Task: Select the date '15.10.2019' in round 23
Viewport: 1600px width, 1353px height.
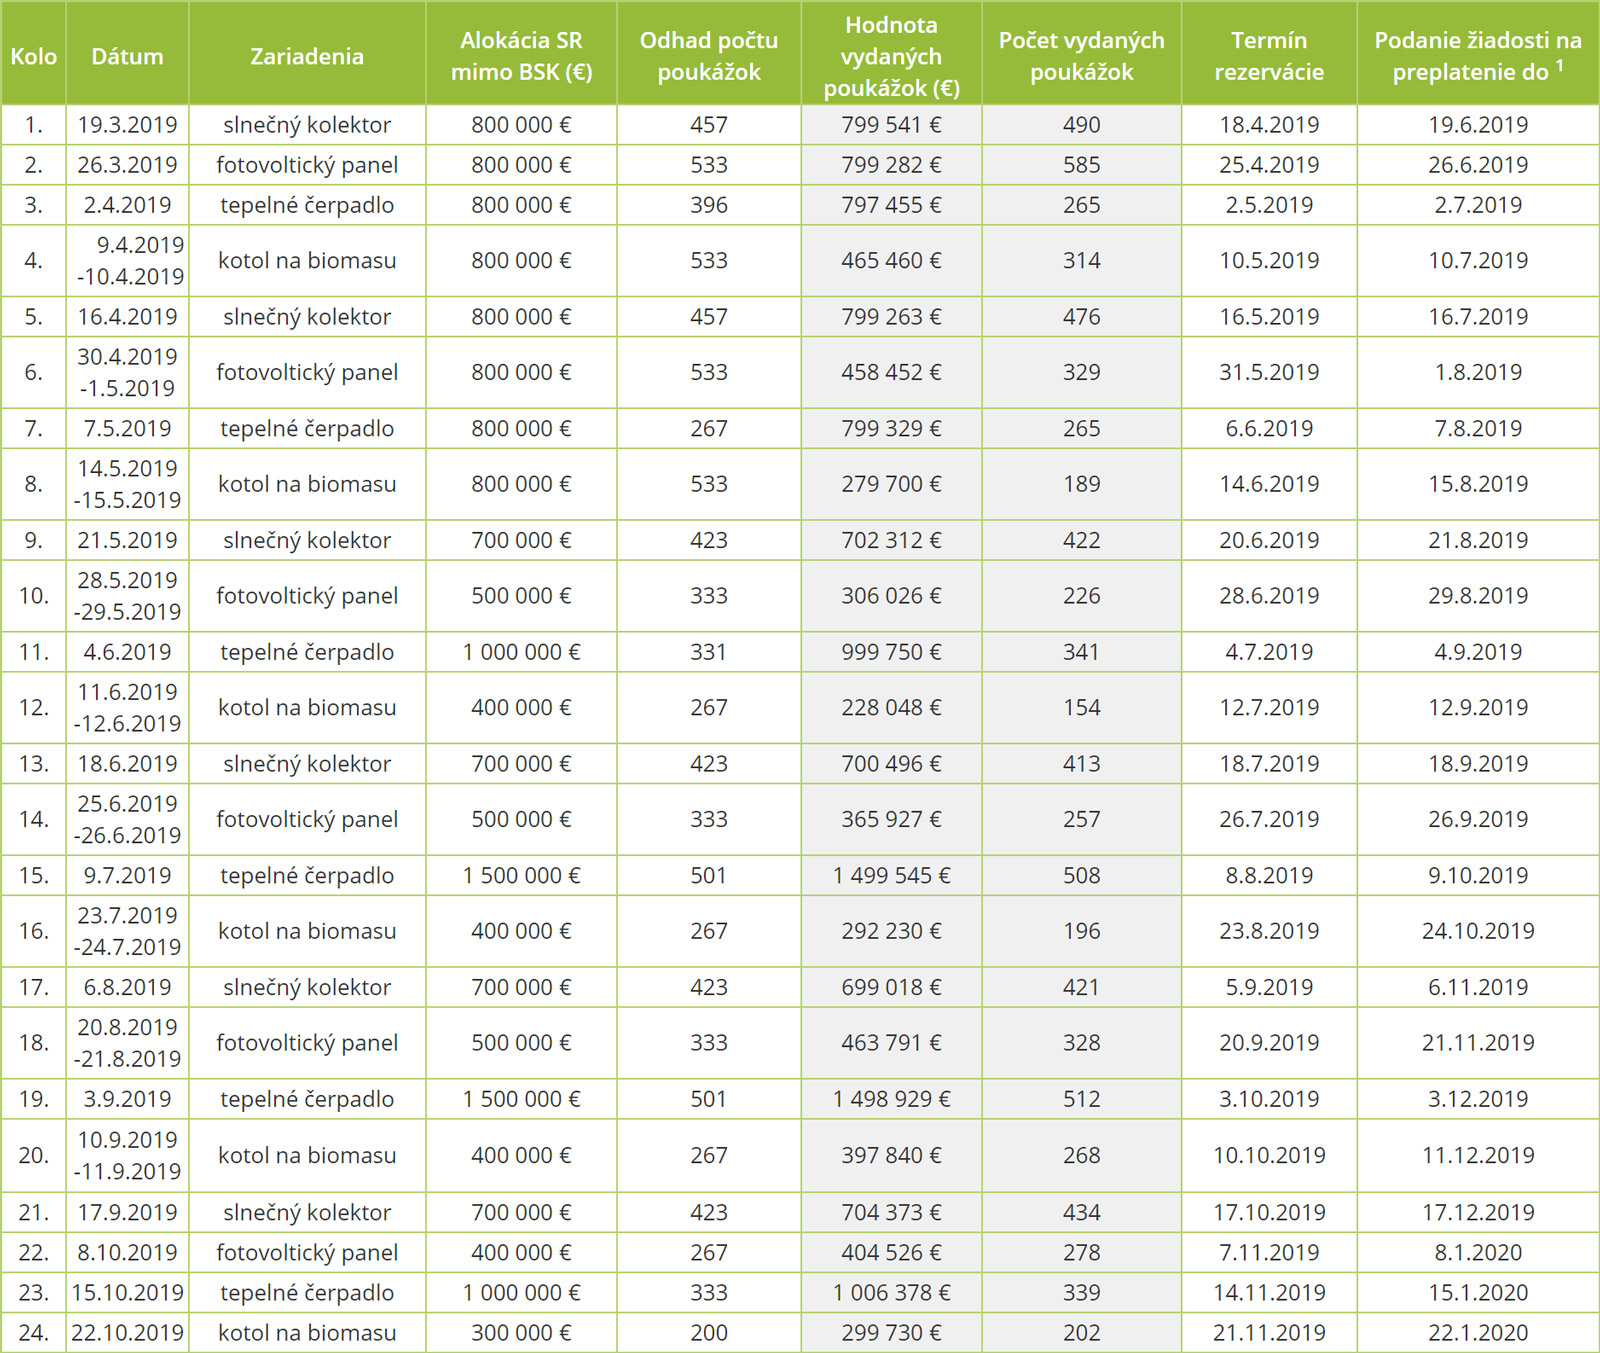Action: tap(127, 1292)
